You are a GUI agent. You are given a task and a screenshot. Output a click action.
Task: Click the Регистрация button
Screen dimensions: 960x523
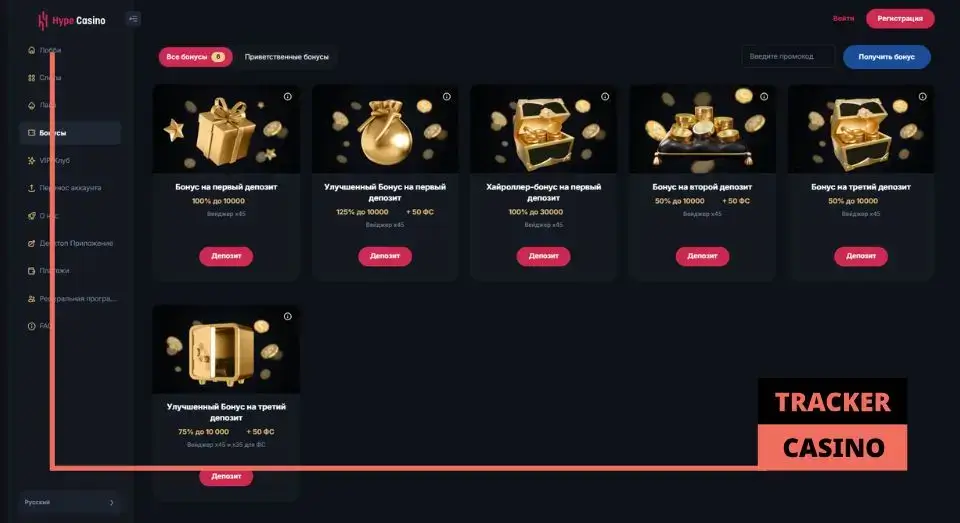coord(900,18)
